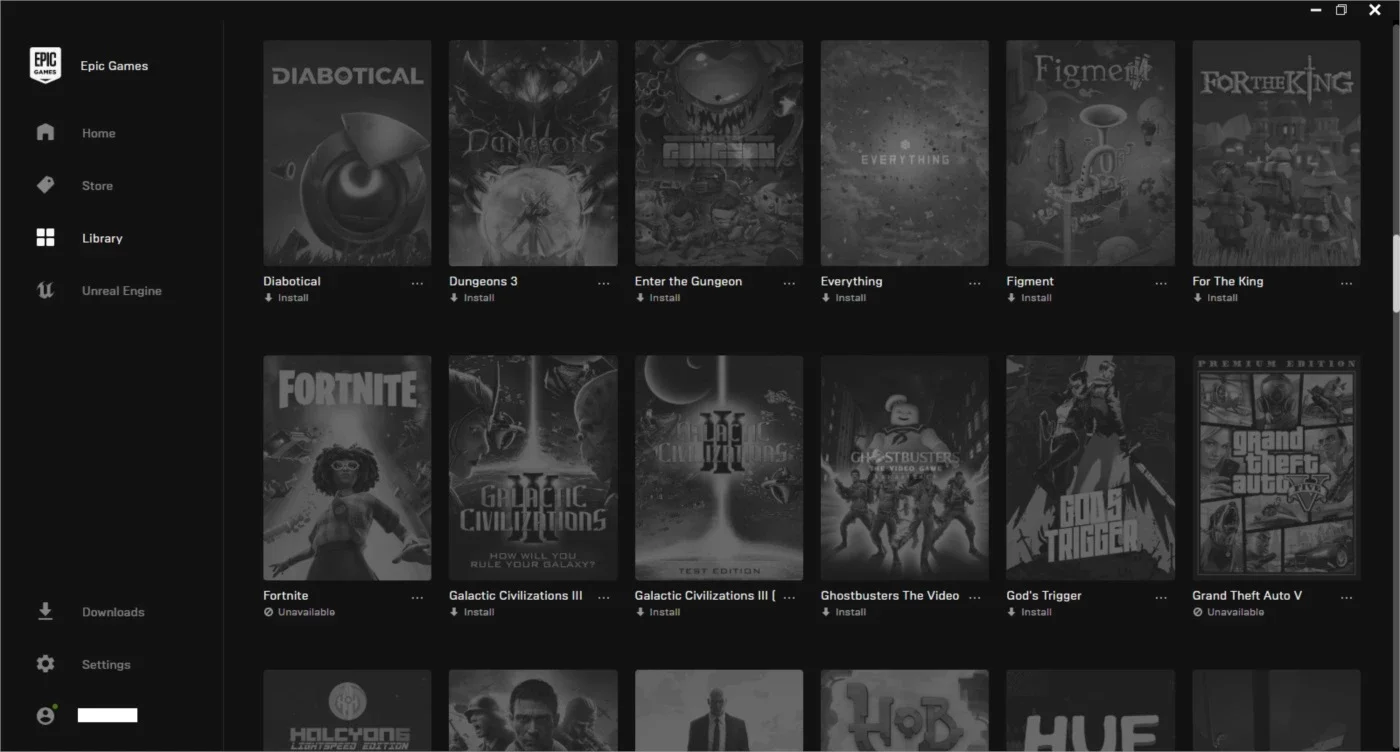Click the Unavailable status under Fortnite

click(x=306, y=612)
